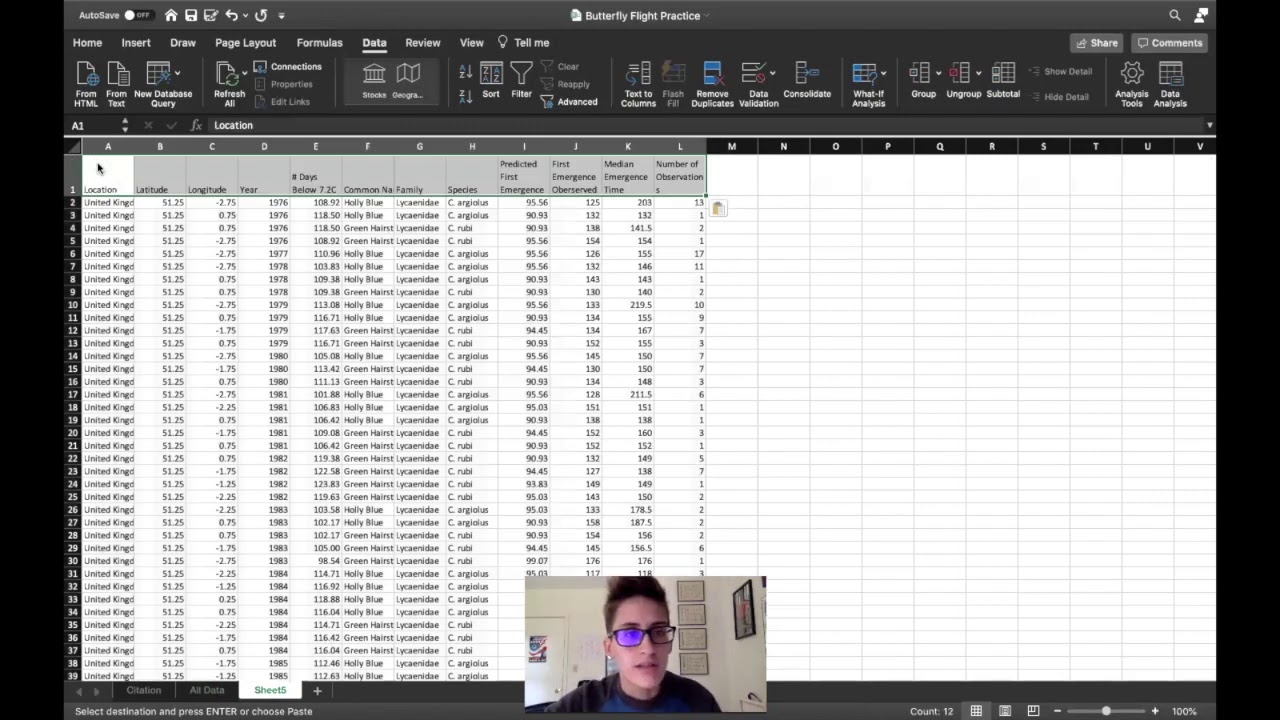1280x720 pixels.
Task: Expand the Ungroup dropdown arrow
Action: 978,73
